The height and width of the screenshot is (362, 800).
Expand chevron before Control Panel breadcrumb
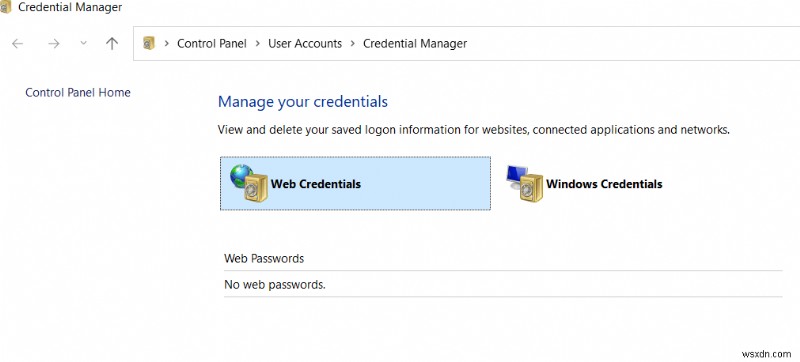click(x=166, y=44)
